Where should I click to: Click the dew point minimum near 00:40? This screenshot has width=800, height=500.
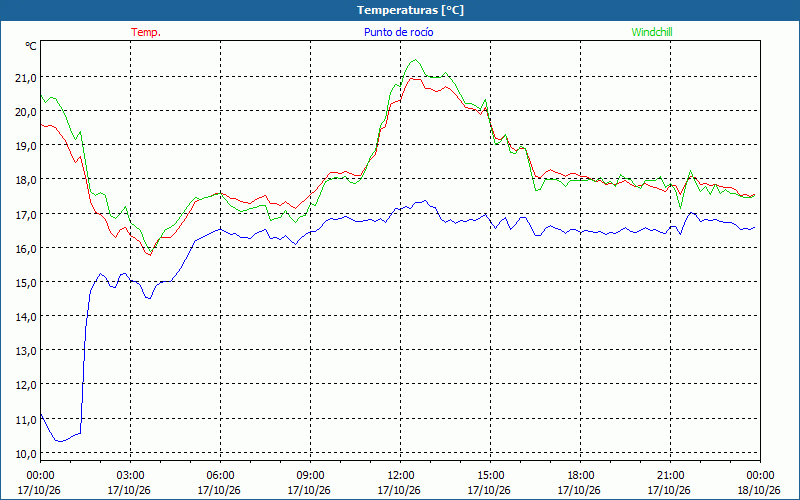point(60,441)
